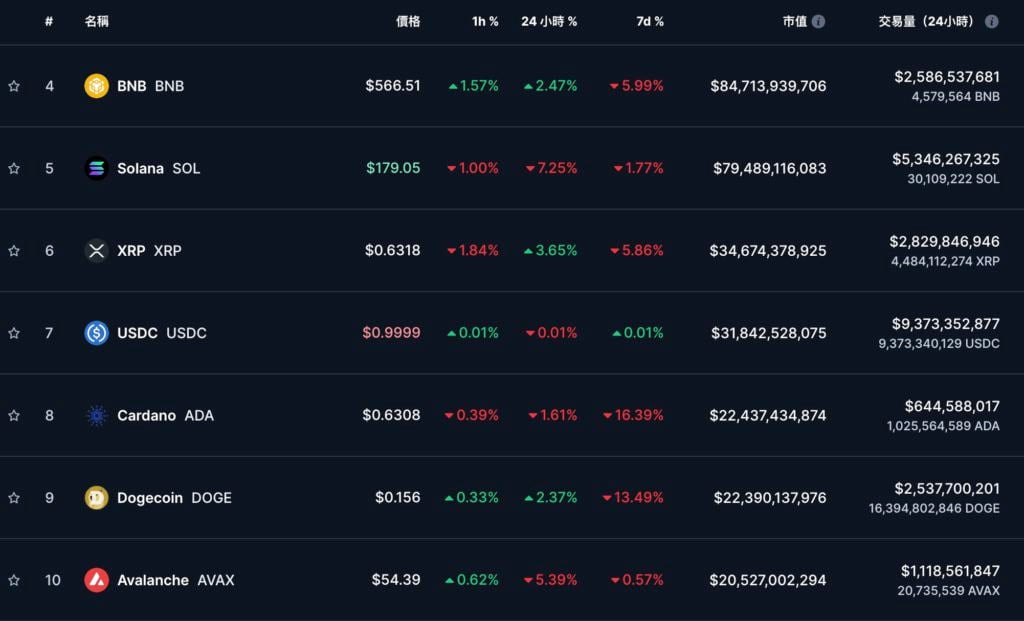Open the Avalanche AVAX coin page
Viewport: 1024px width, 621px height.
point(175,580)
